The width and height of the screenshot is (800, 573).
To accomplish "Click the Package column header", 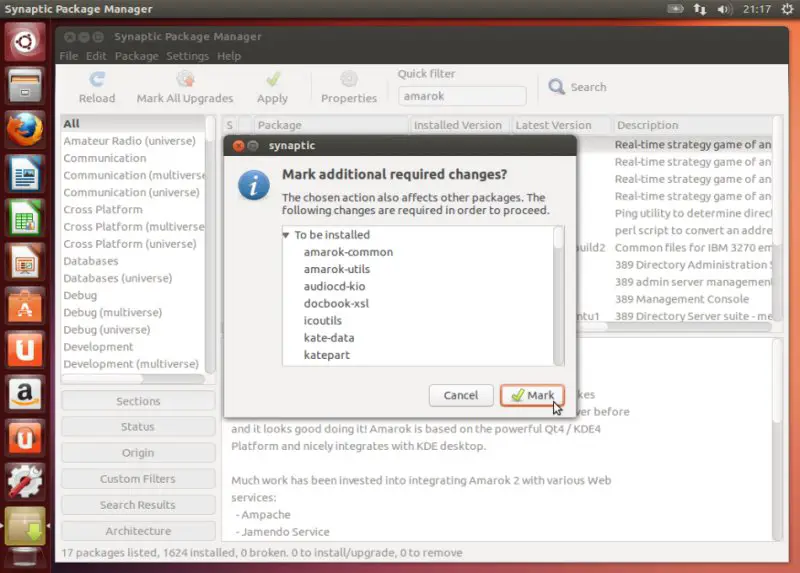I will coord(331,125).
